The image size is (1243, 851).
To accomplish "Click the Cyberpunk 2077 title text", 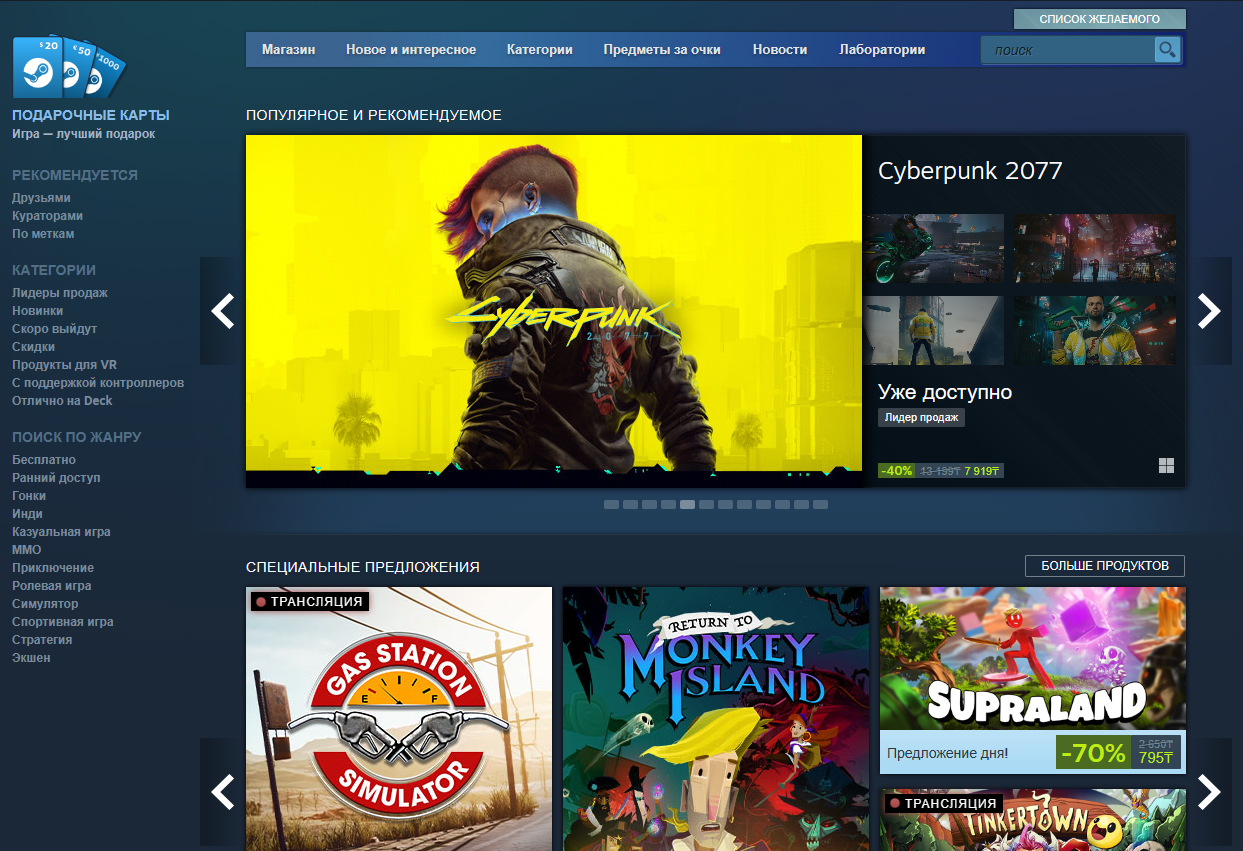I will 970,171.
